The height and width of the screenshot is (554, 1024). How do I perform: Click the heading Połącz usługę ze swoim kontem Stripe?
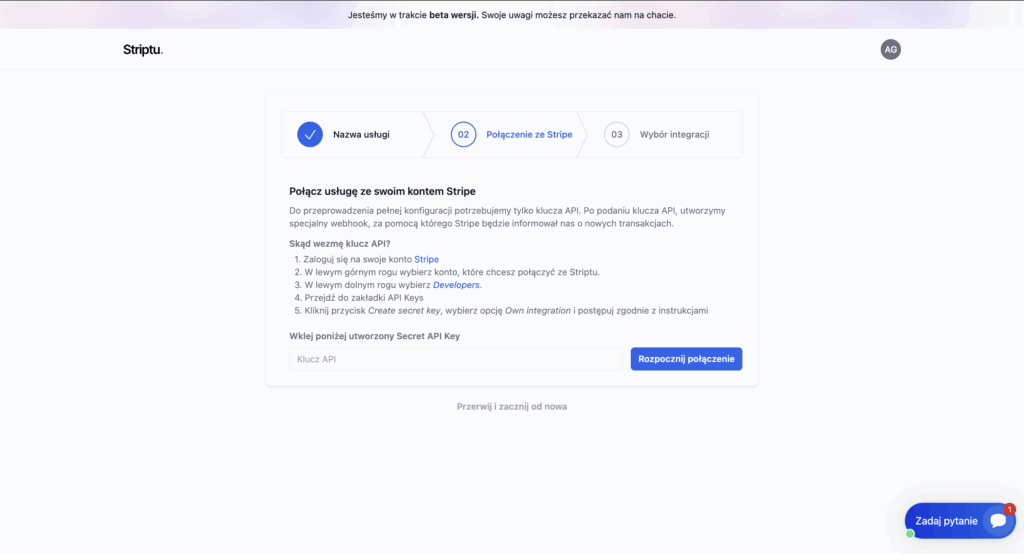click(x=383, y=191)
